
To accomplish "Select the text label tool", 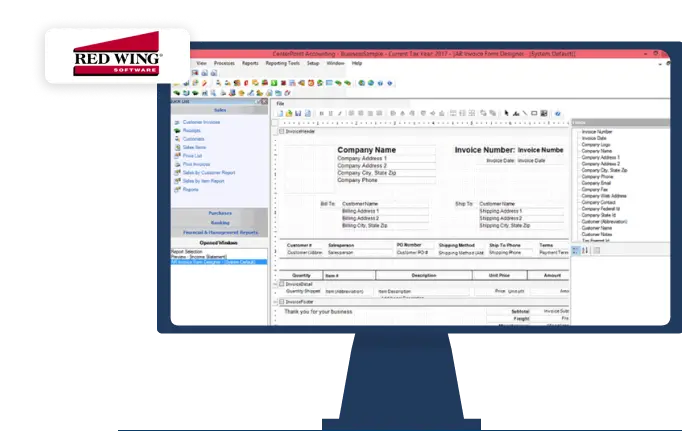I will click(x=516, y=113).
